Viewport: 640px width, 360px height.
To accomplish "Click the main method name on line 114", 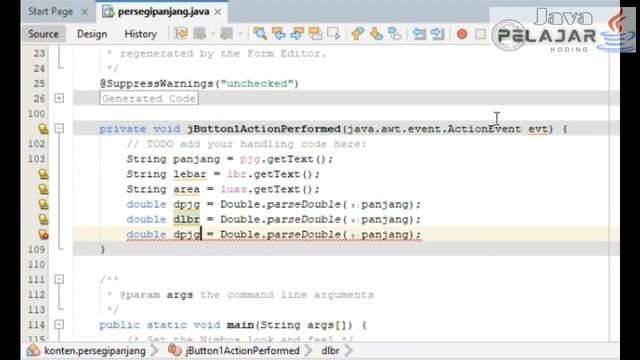I will pyautogui.click(x=240, y=325).
